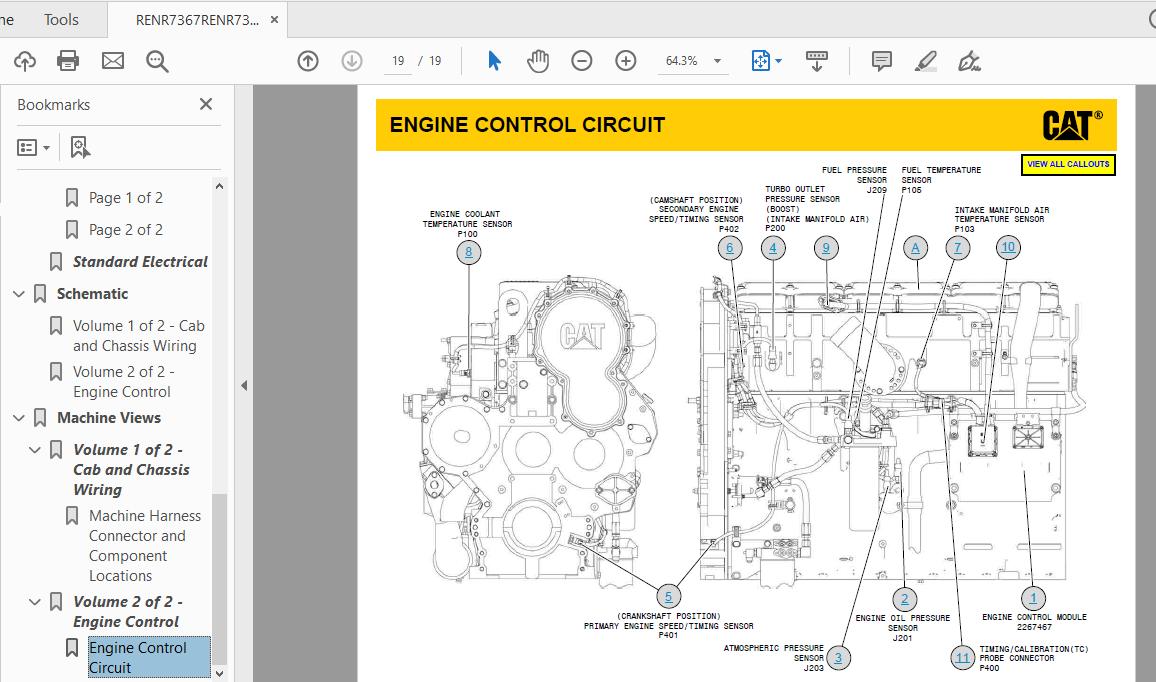Click the page number input field

point(398,60)
